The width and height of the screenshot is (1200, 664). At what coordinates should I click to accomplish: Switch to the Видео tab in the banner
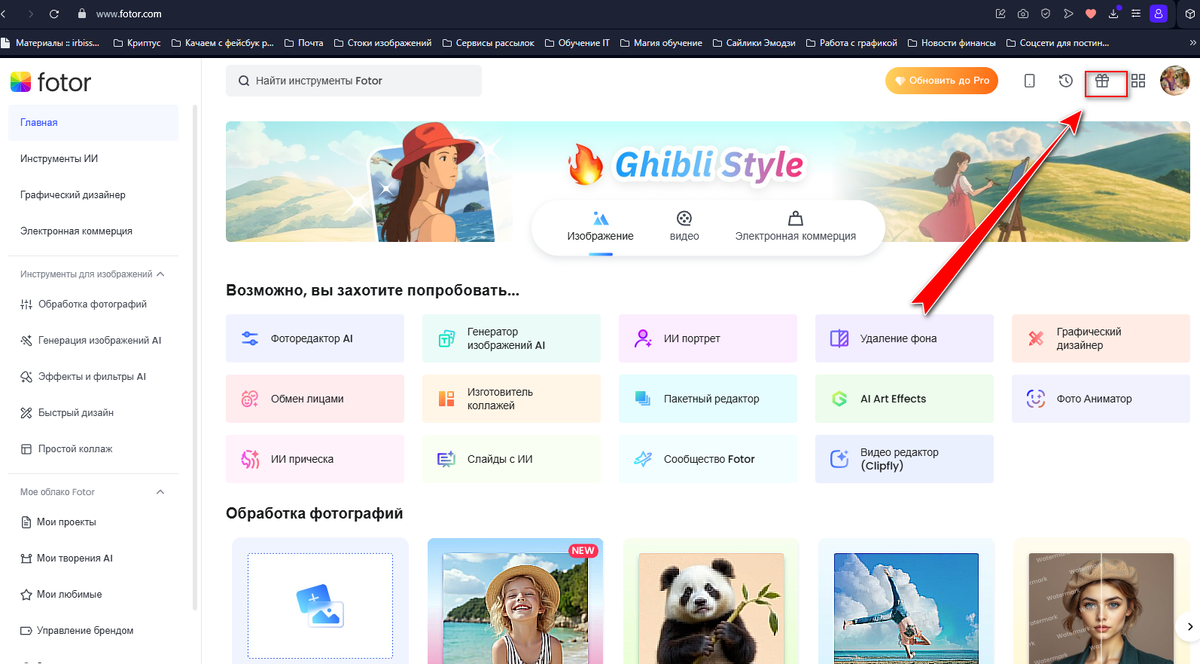(684, 227)
